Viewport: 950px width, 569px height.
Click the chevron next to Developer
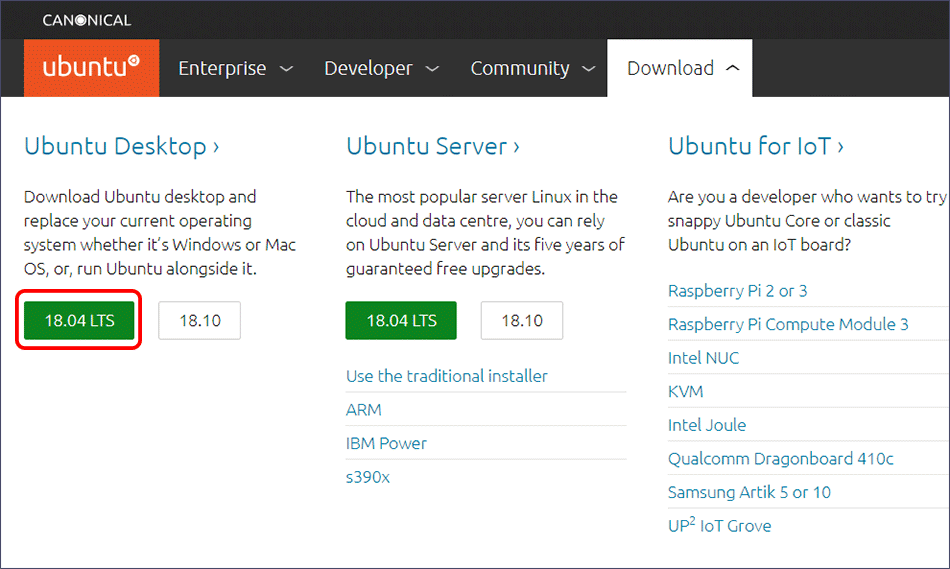pyautogui.click(x=432, y=69)
